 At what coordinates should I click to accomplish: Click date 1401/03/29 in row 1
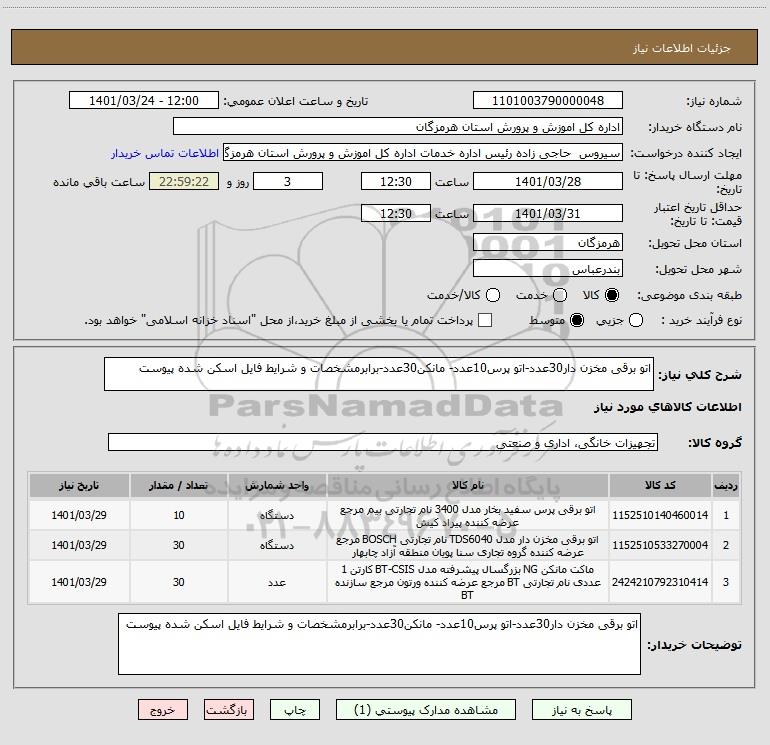tap(79, 515)
